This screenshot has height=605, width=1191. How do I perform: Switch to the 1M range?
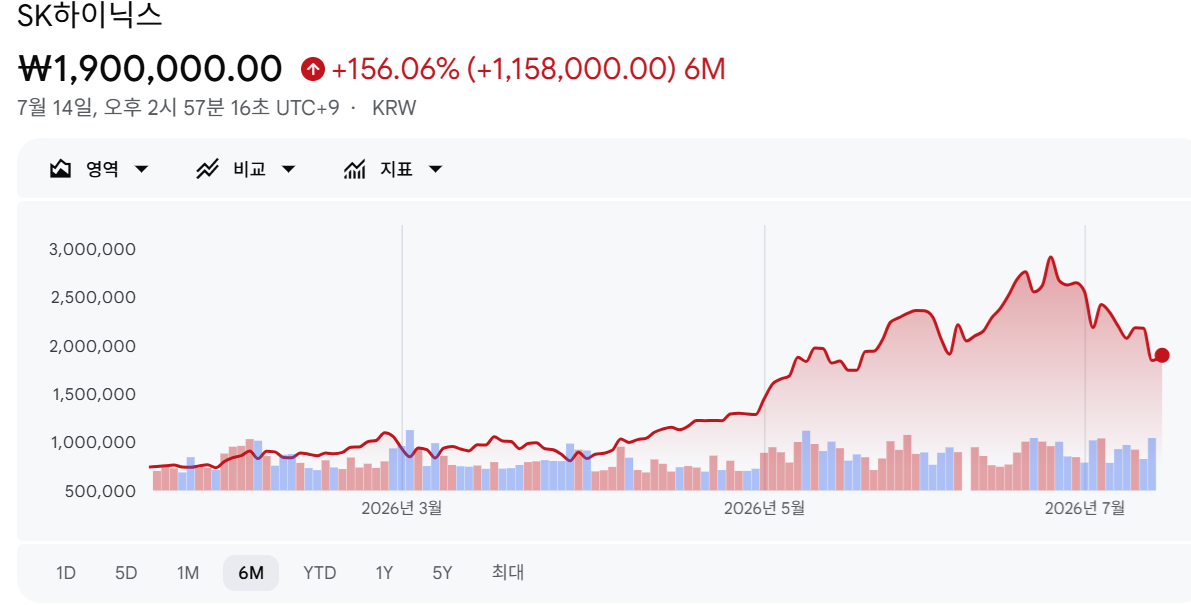point(188,573)
